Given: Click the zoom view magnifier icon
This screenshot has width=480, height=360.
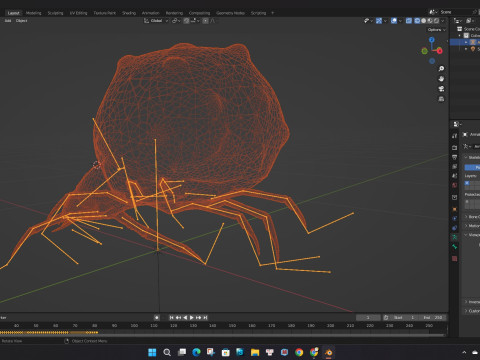Looking at the screenshot, I should (441, 69).
